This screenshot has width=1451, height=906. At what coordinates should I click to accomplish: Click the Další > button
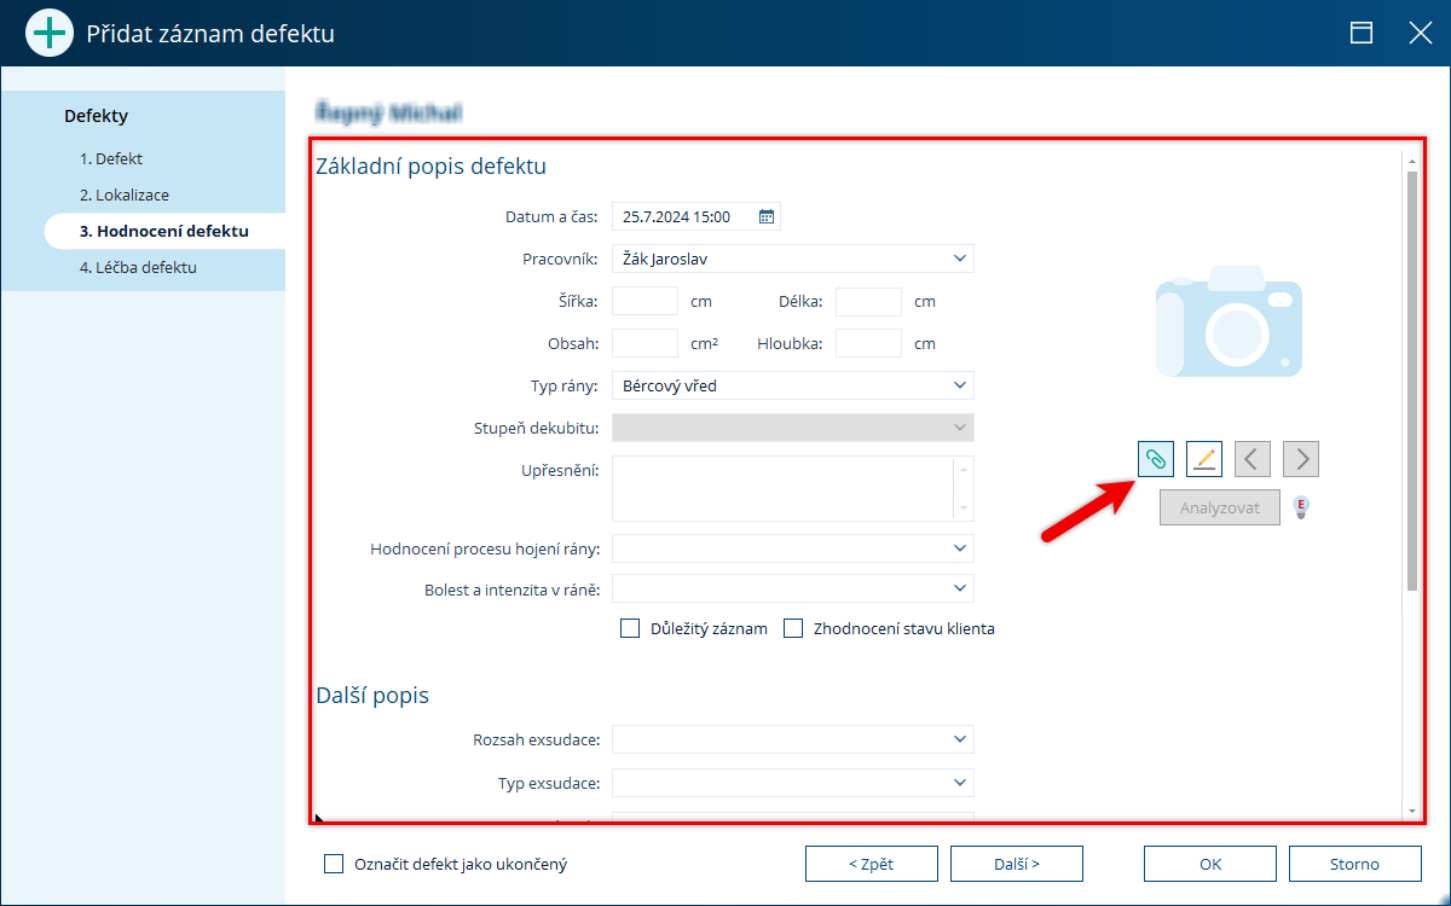1016,864
